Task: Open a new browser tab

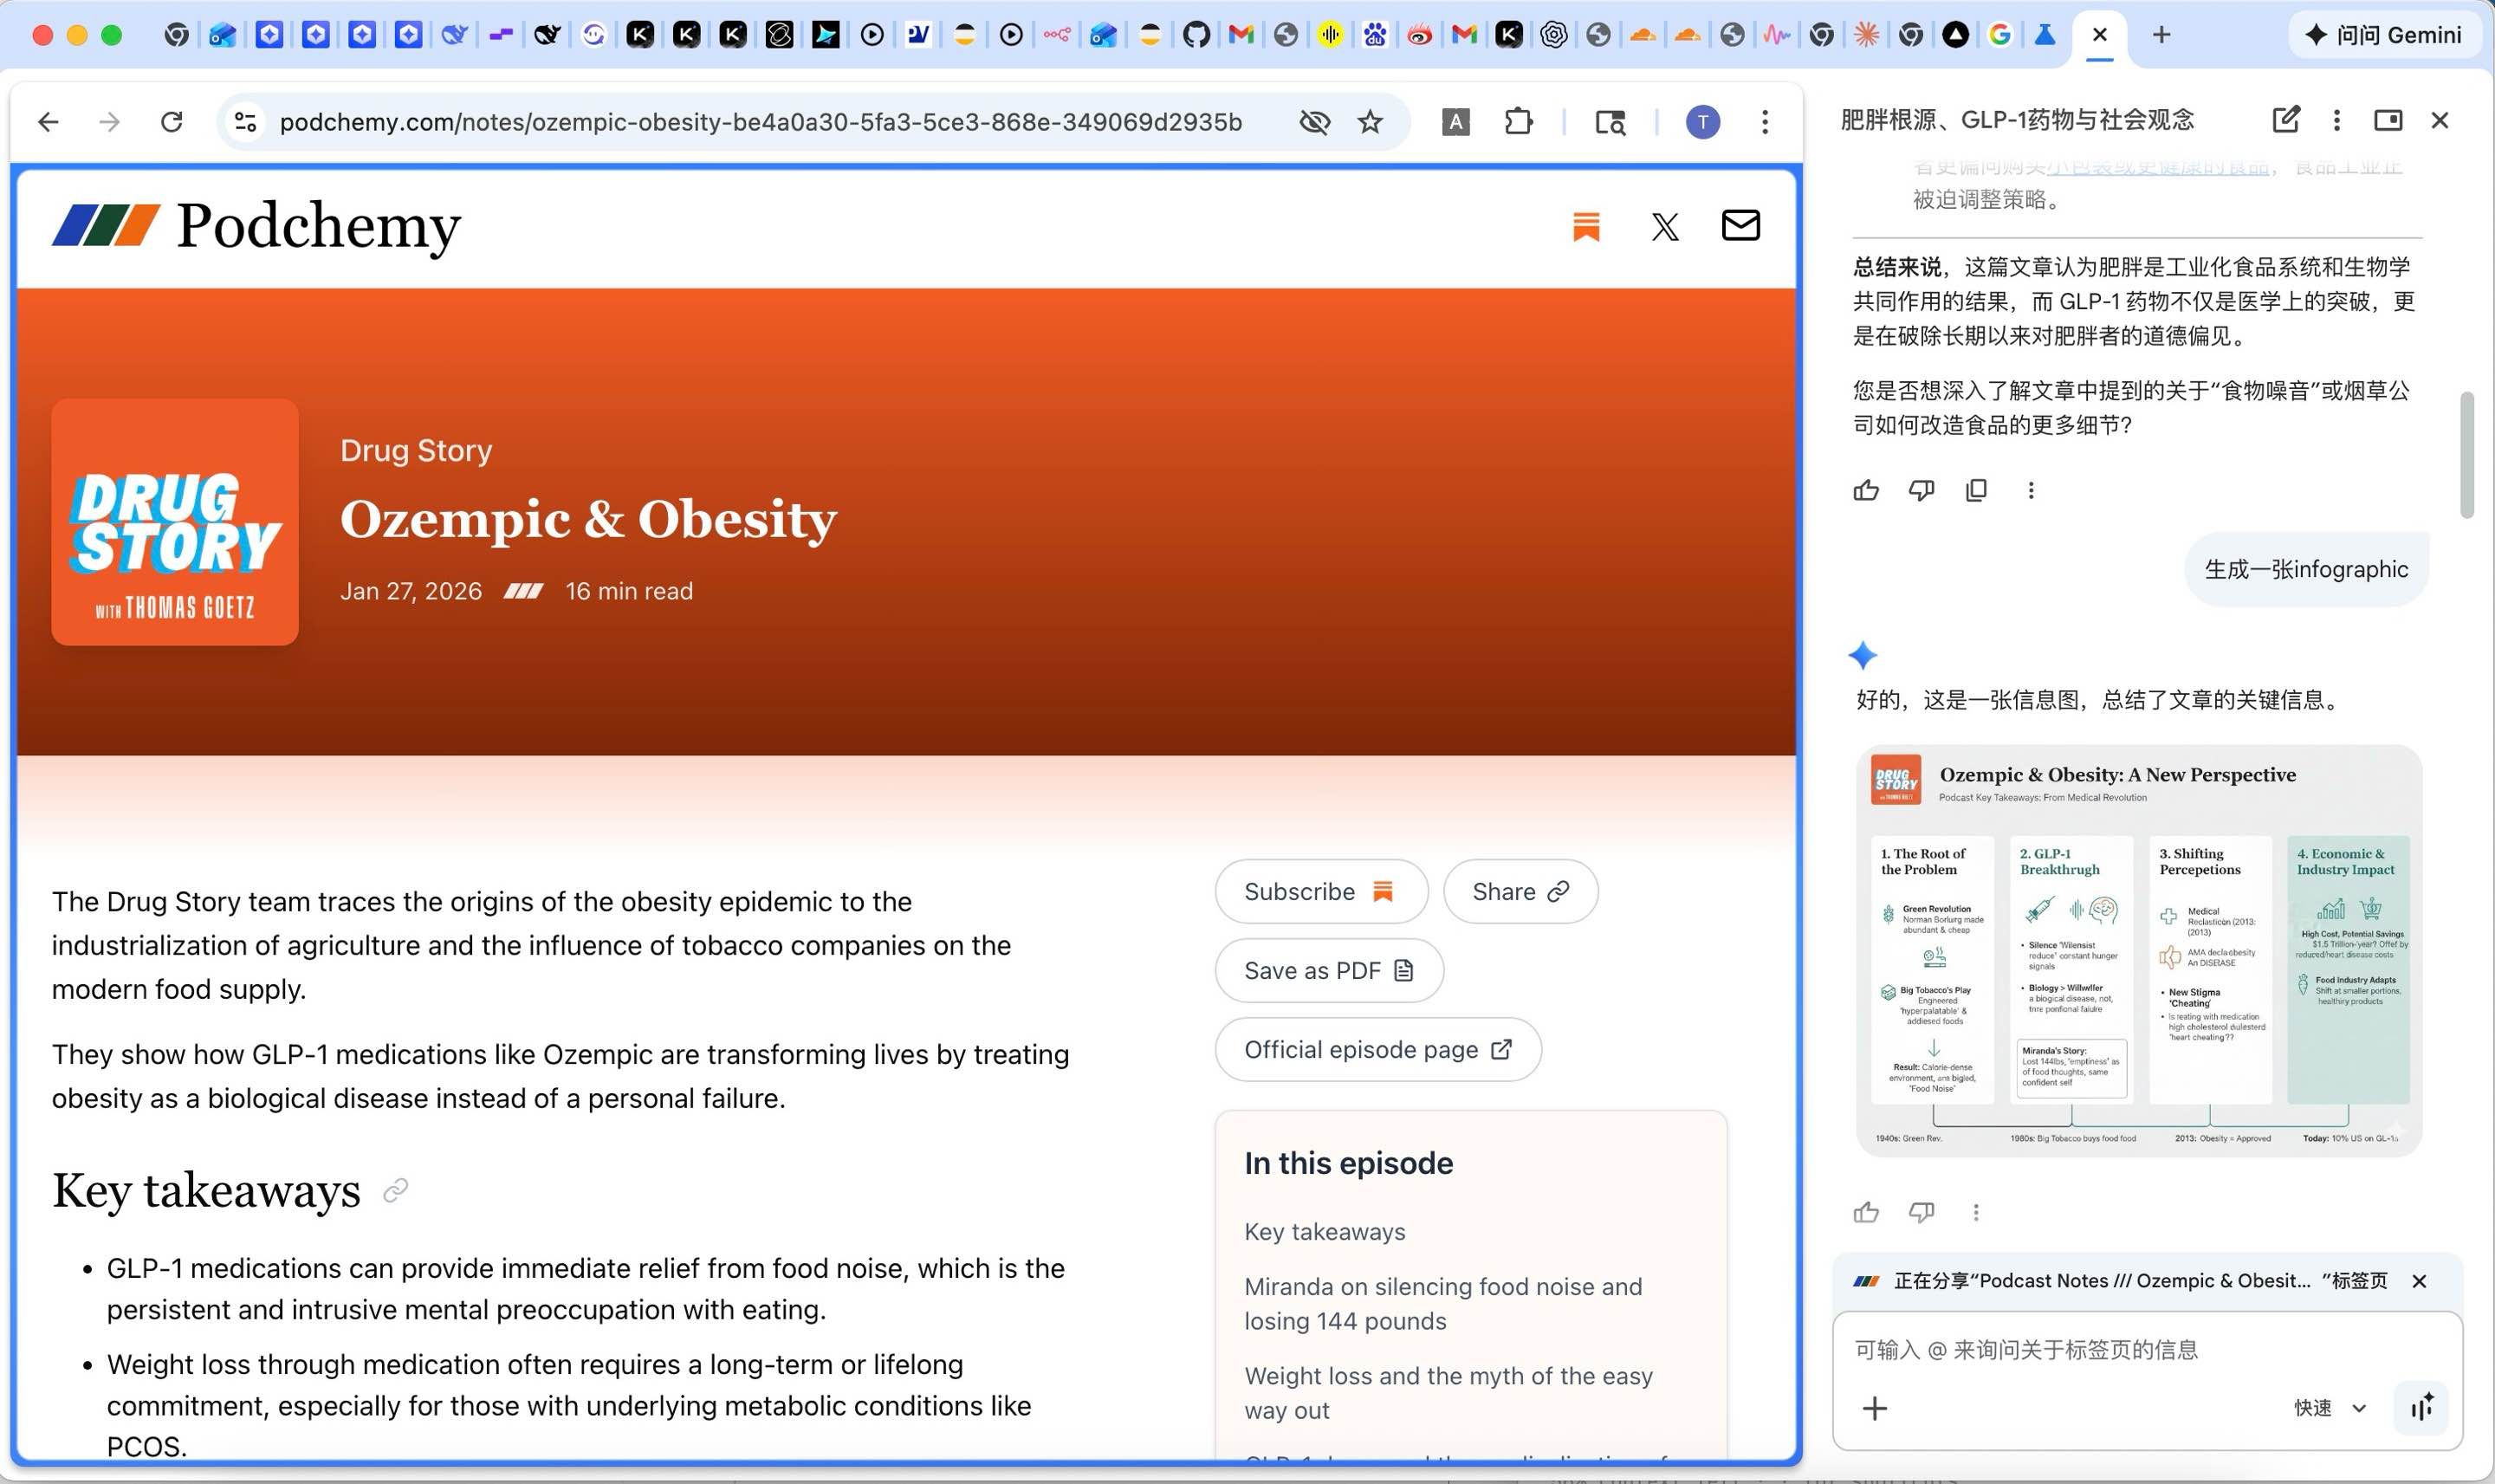Action: (2161, 35)
